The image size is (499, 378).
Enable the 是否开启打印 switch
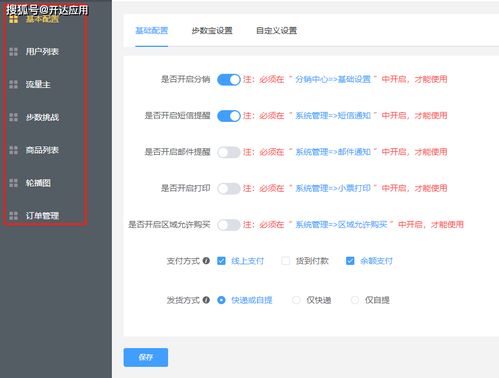coord(229,189)
